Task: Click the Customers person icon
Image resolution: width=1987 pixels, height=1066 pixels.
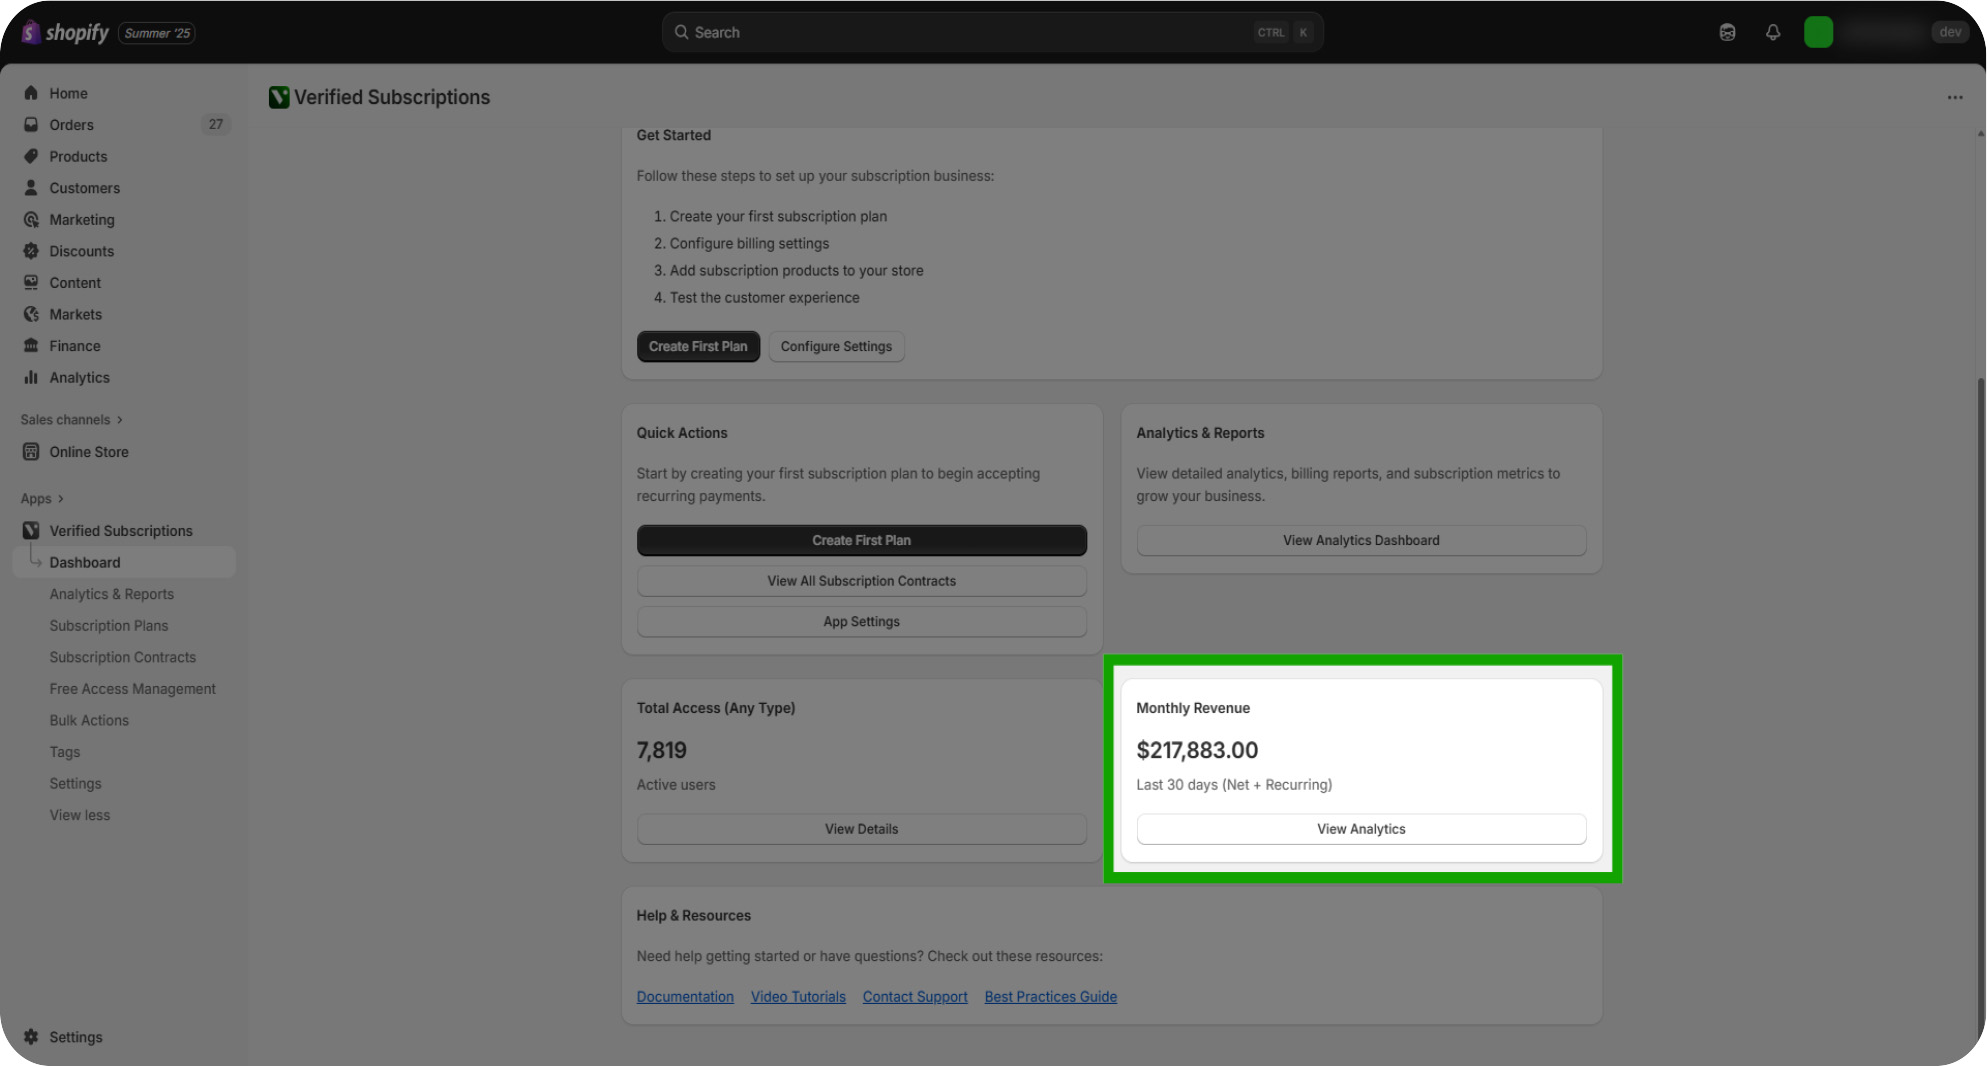Action: (x=31, y=188)
